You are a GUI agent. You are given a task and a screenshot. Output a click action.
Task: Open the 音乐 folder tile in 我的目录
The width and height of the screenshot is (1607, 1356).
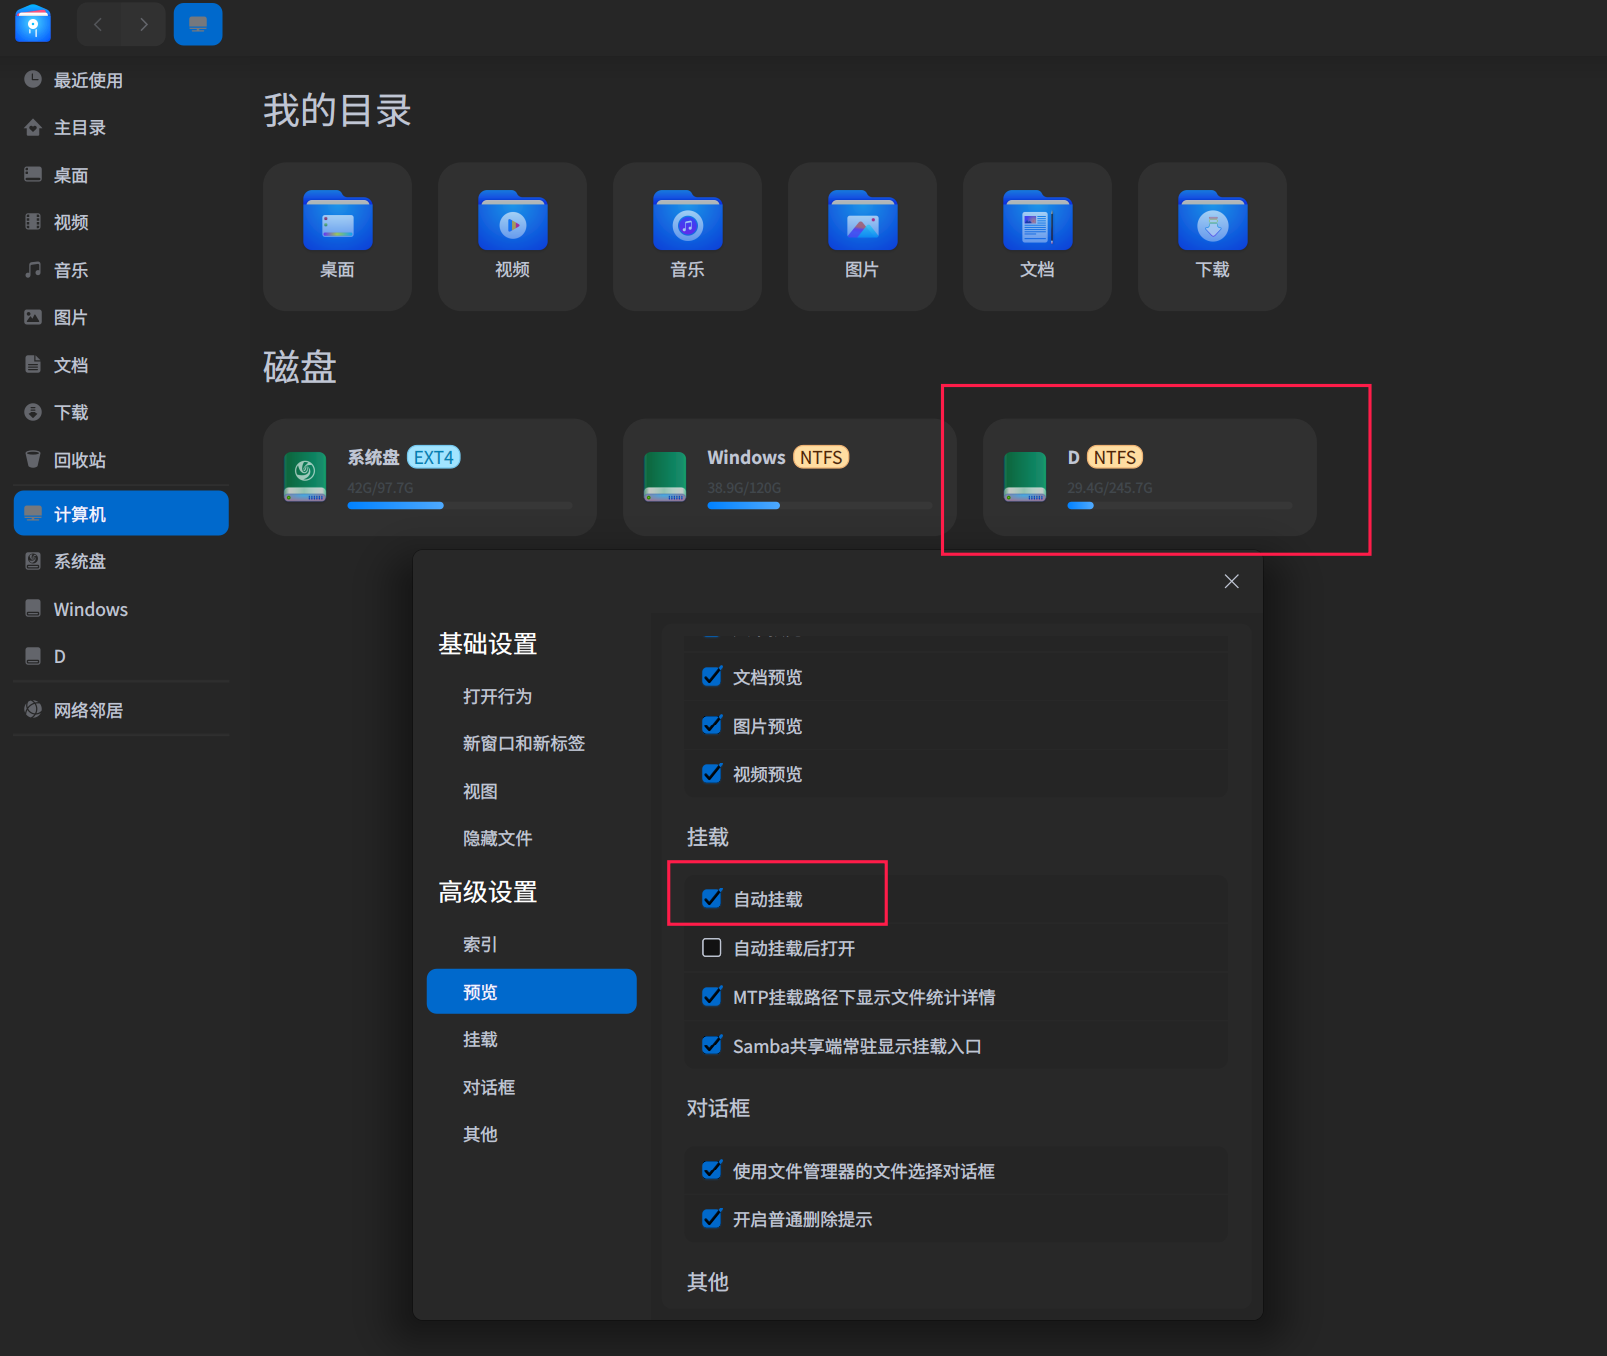687,236
